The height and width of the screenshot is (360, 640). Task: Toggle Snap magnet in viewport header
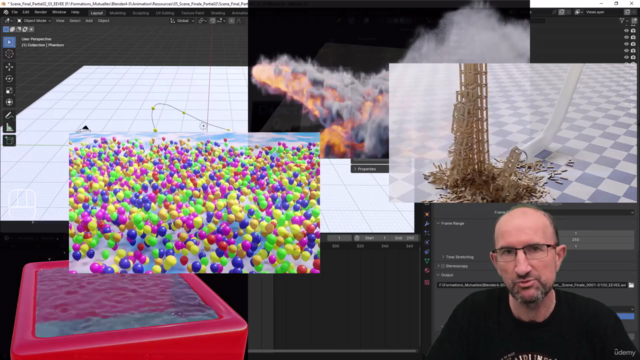[213, 20]
